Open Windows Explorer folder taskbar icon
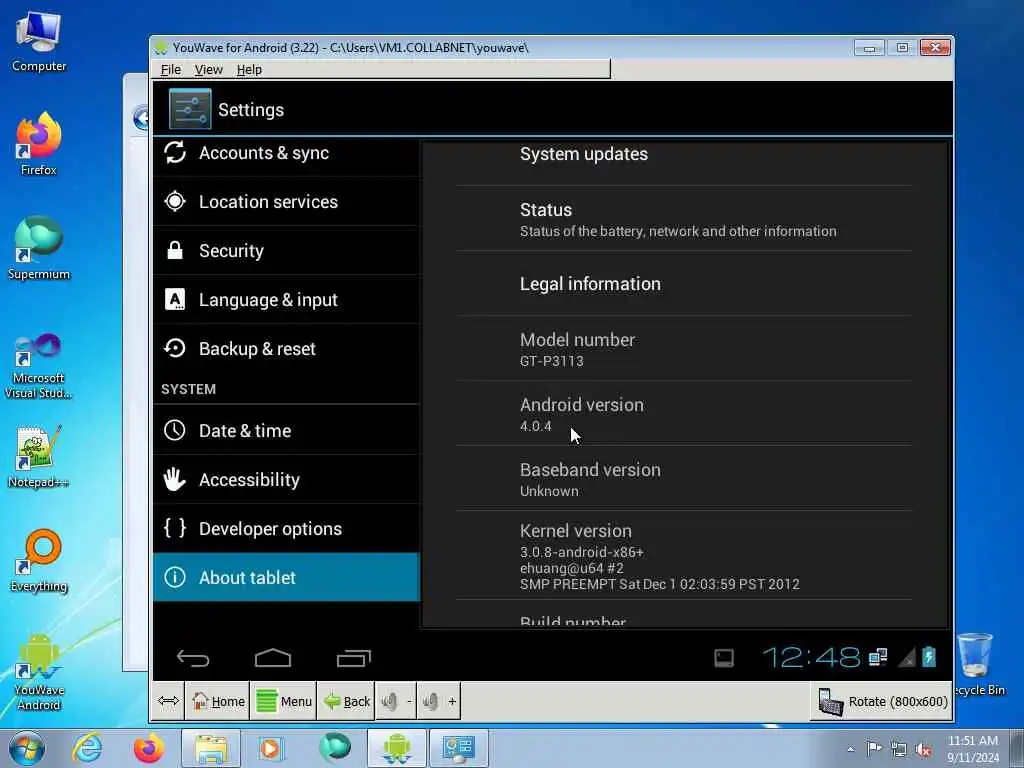 (x=210, y=748)
